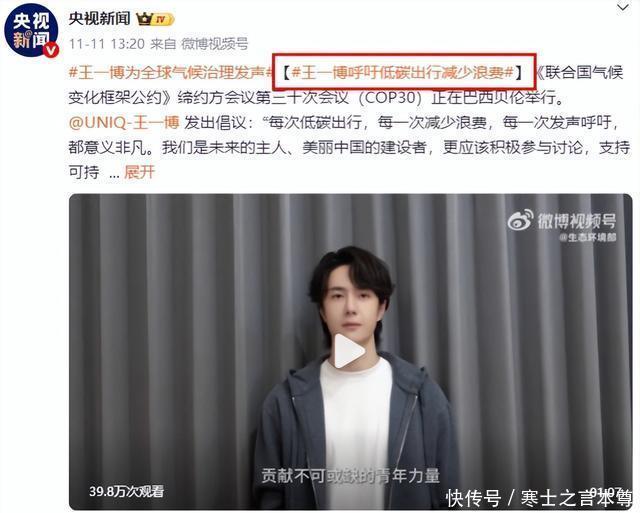Click the video subtitle 贡献不可或缺的青年力量

tap(351, 475)
